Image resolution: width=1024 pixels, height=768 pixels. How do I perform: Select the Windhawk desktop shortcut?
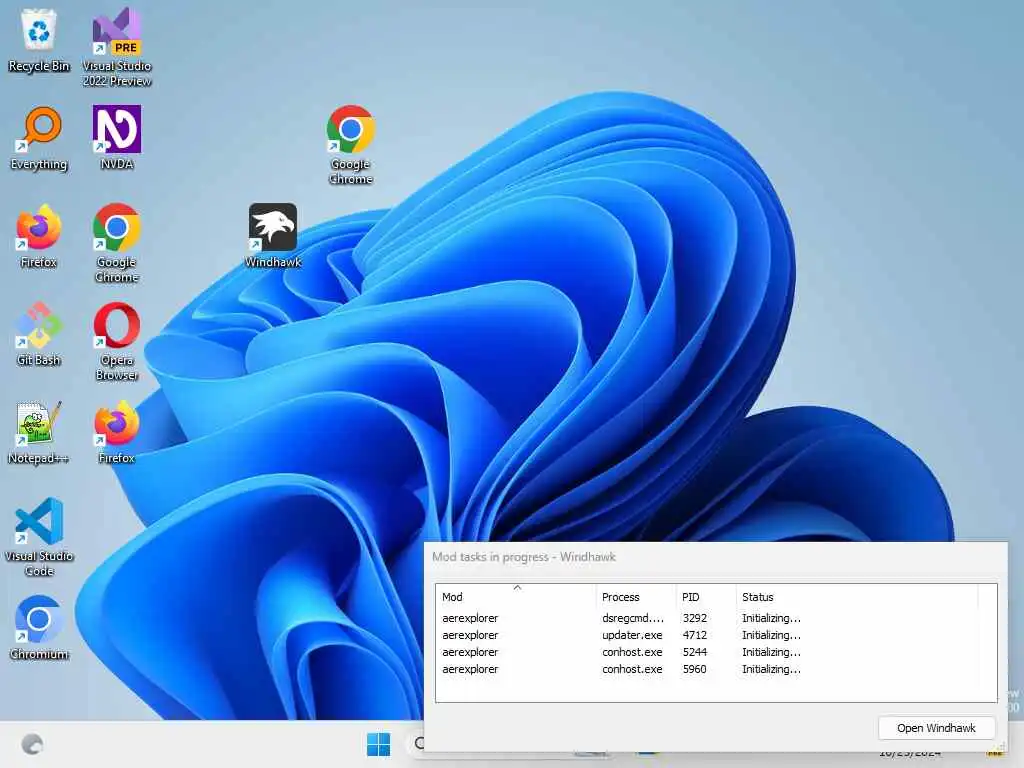point(273,236)
